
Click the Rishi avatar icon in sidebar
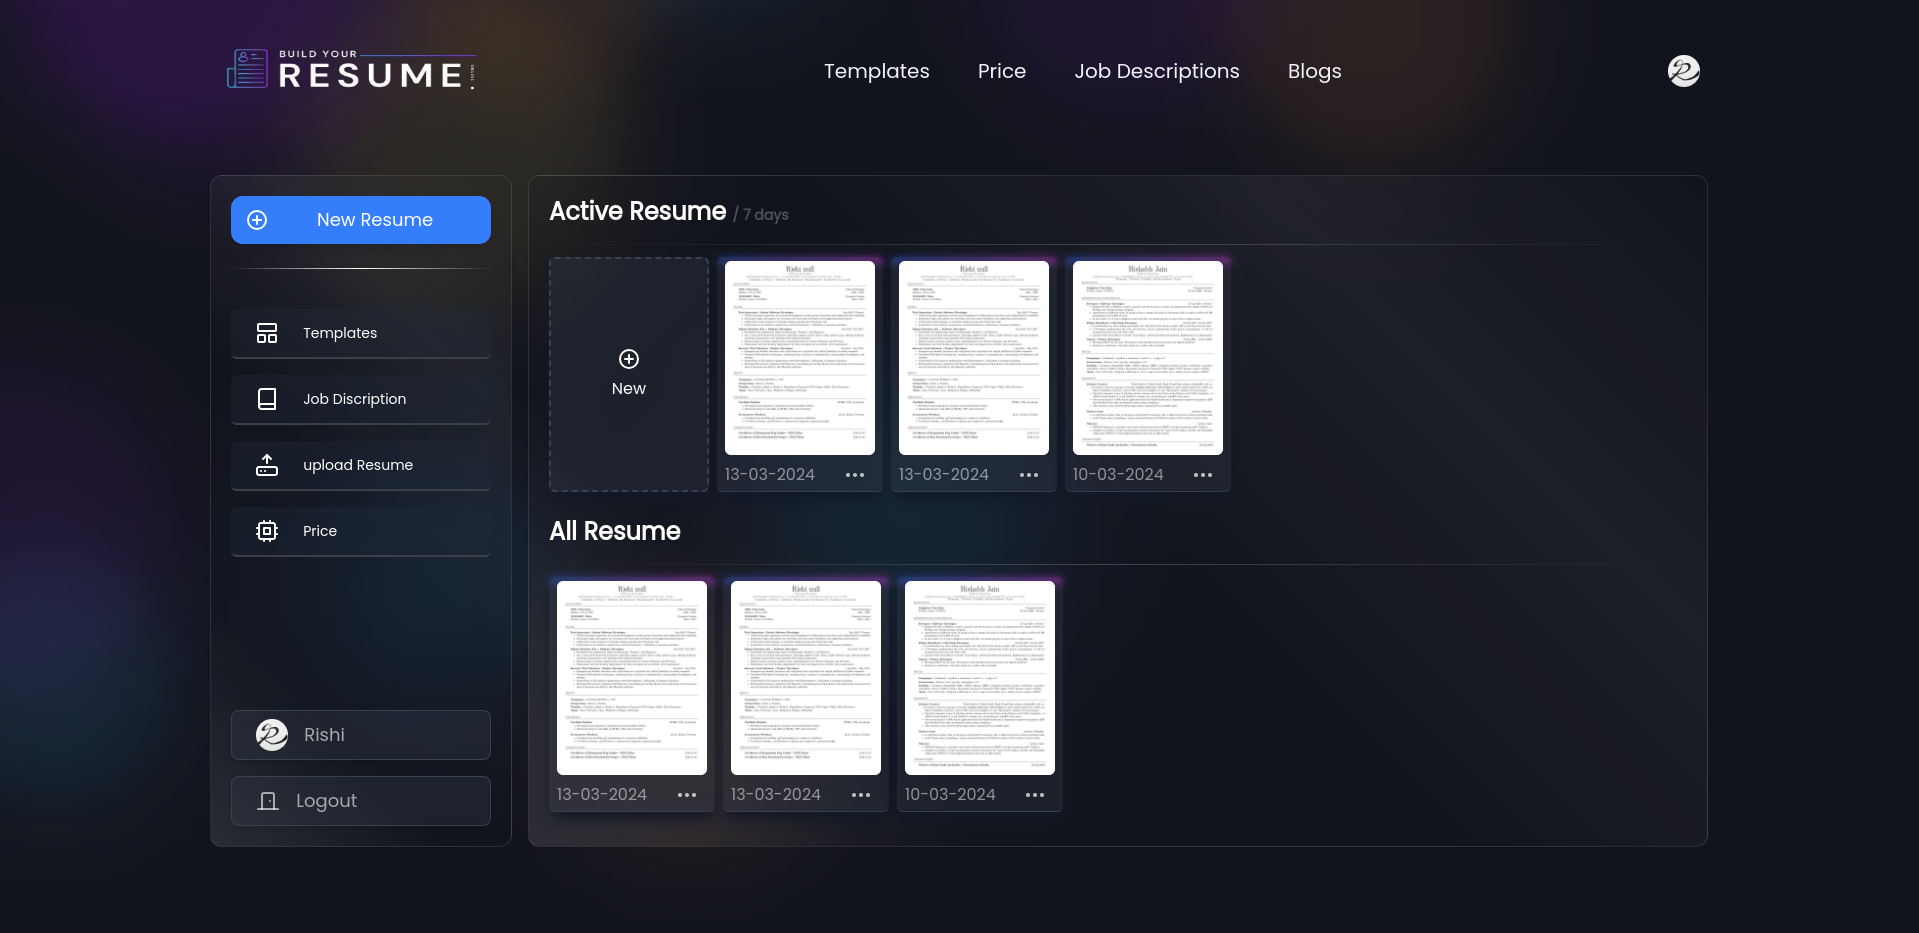(272, 735)
